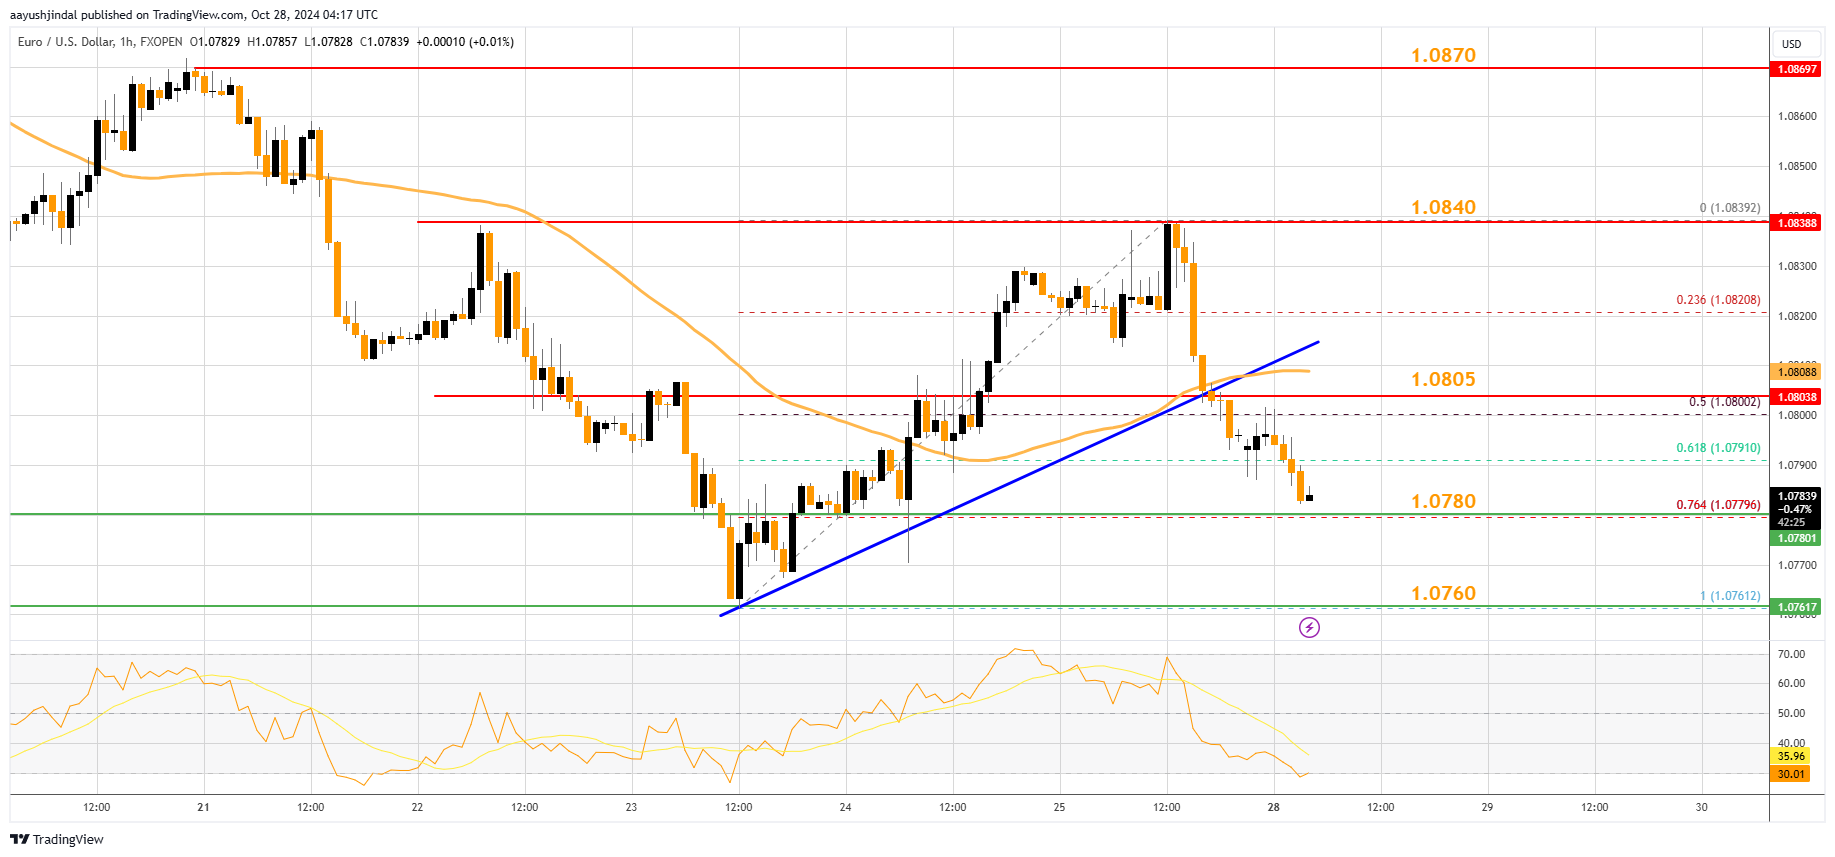Click the 1.0870 resistance label
1835x857 pixels.
coord(1443,55)
